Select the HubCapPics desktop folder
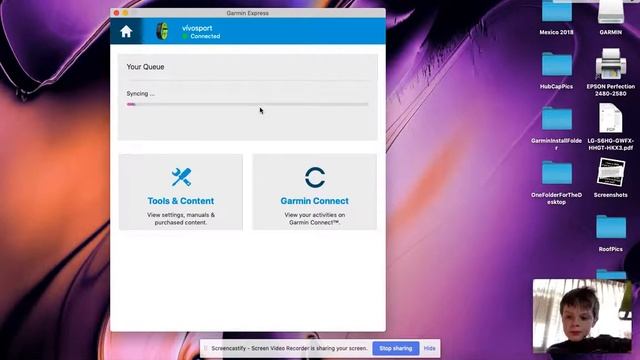The width and height of the screenshot is (640, 360). (x=556, y=64)
